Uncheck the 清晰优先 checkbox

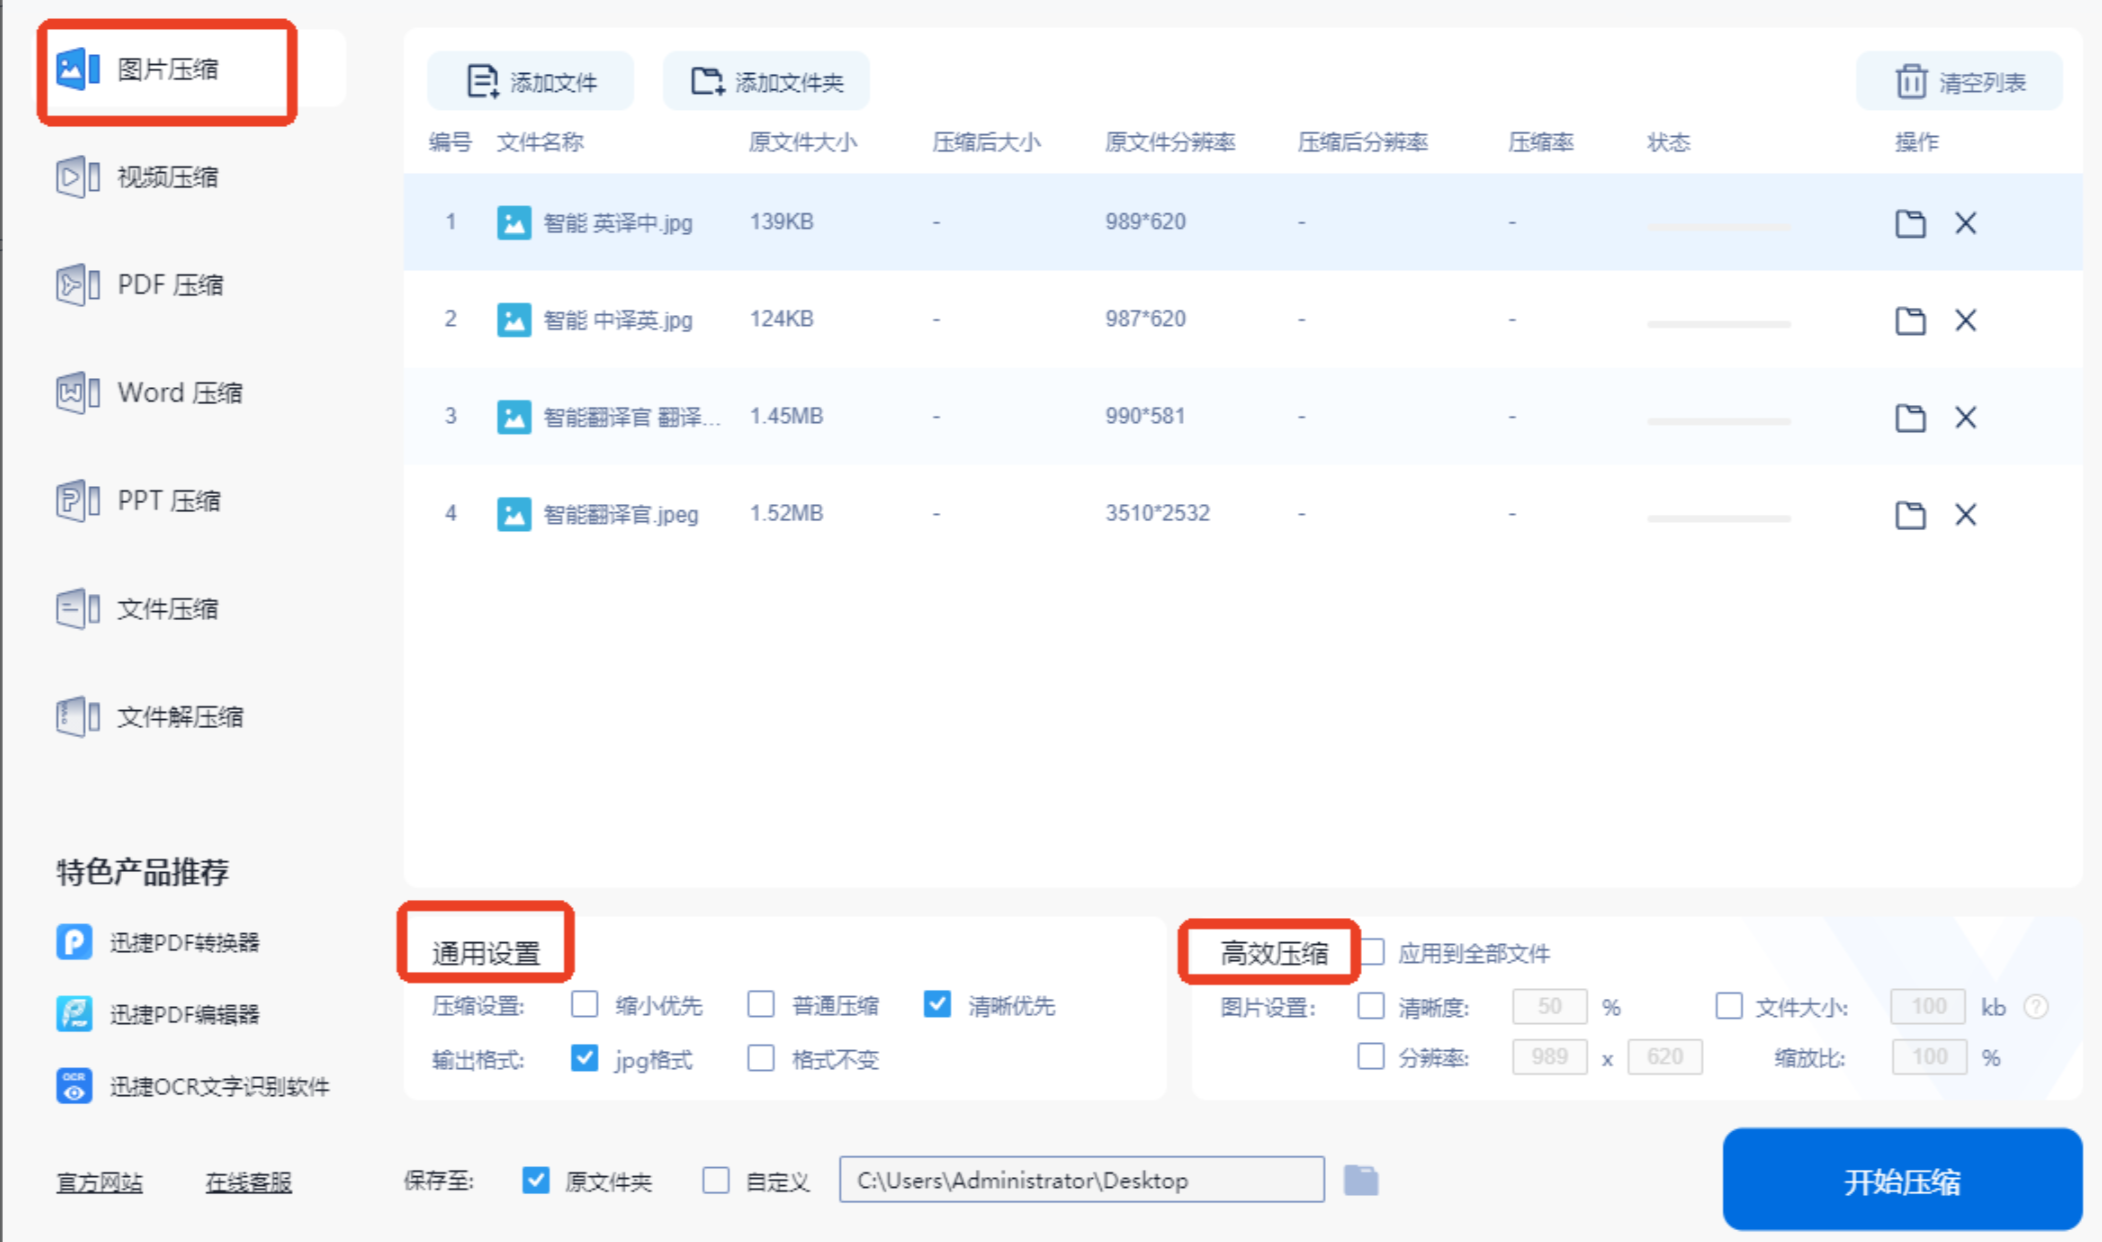point(937,1004)
